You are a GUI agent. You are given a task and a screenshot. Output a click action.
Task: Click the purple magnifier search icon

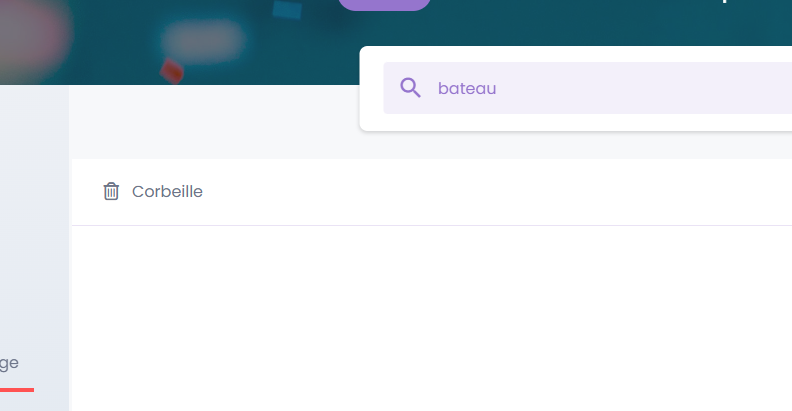point(410,88)
